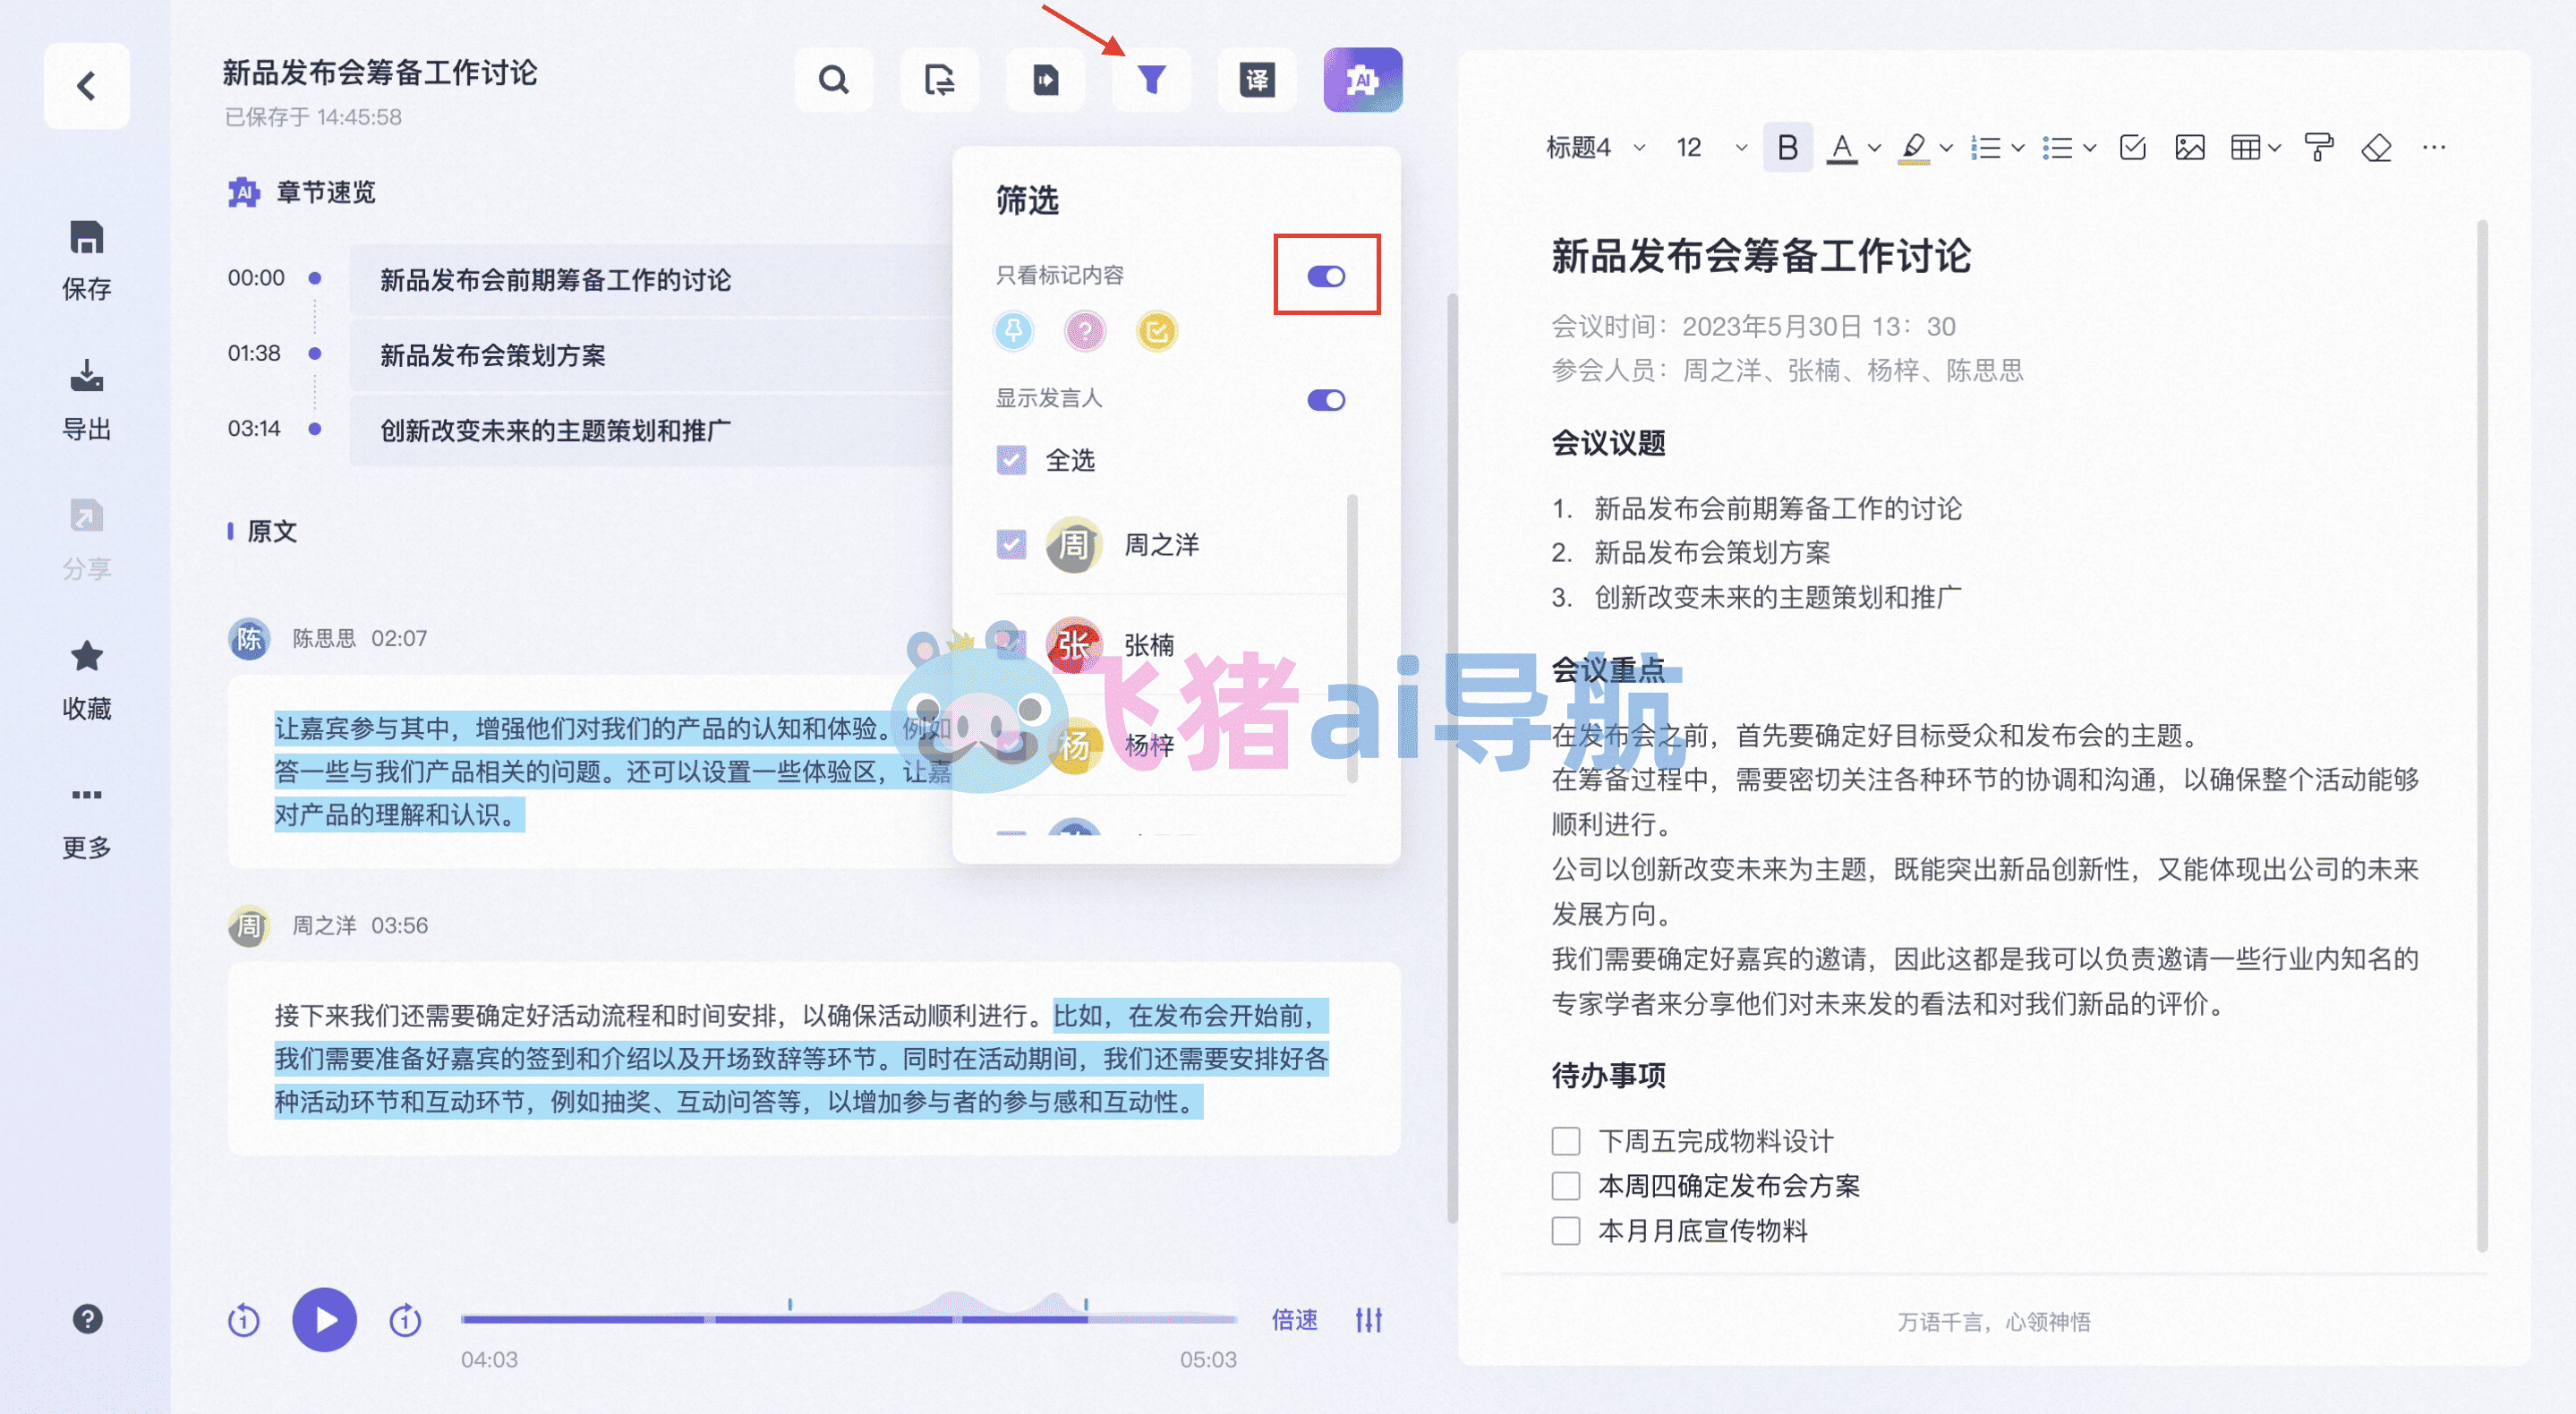
Task: Click the speaker list scrollbar in filter panel
Action: (x=1353, y=638)
